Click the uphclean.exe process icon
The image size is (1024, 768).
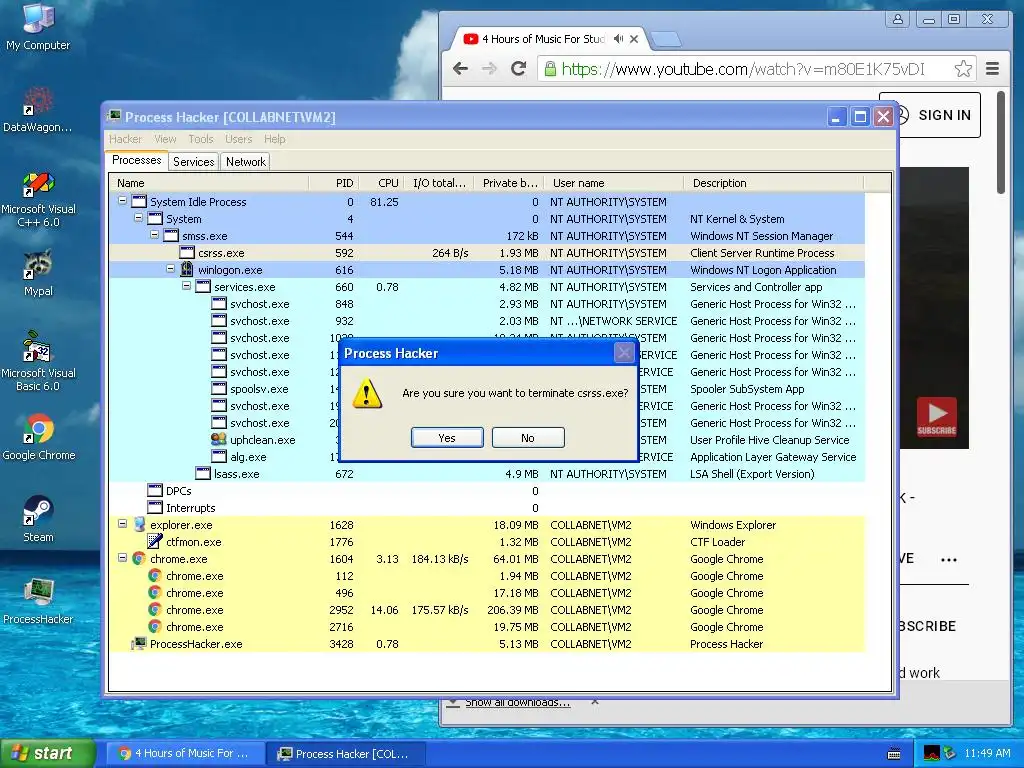tap(219, 440)
